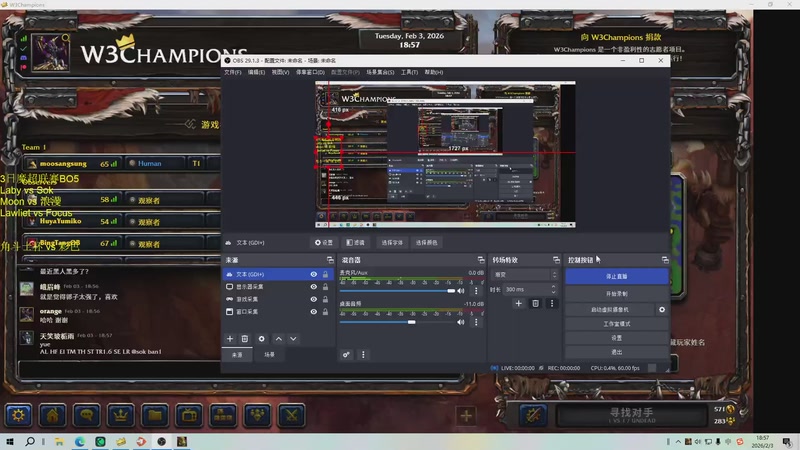
Task: Switch to 场景 tab in OBS
Action: point(269,355)
